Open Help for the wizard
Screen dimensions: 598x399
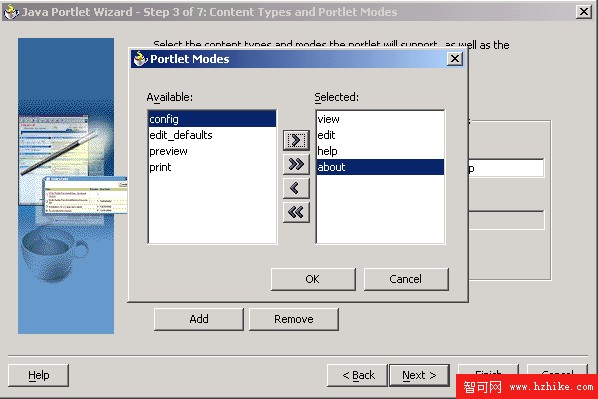39,375
